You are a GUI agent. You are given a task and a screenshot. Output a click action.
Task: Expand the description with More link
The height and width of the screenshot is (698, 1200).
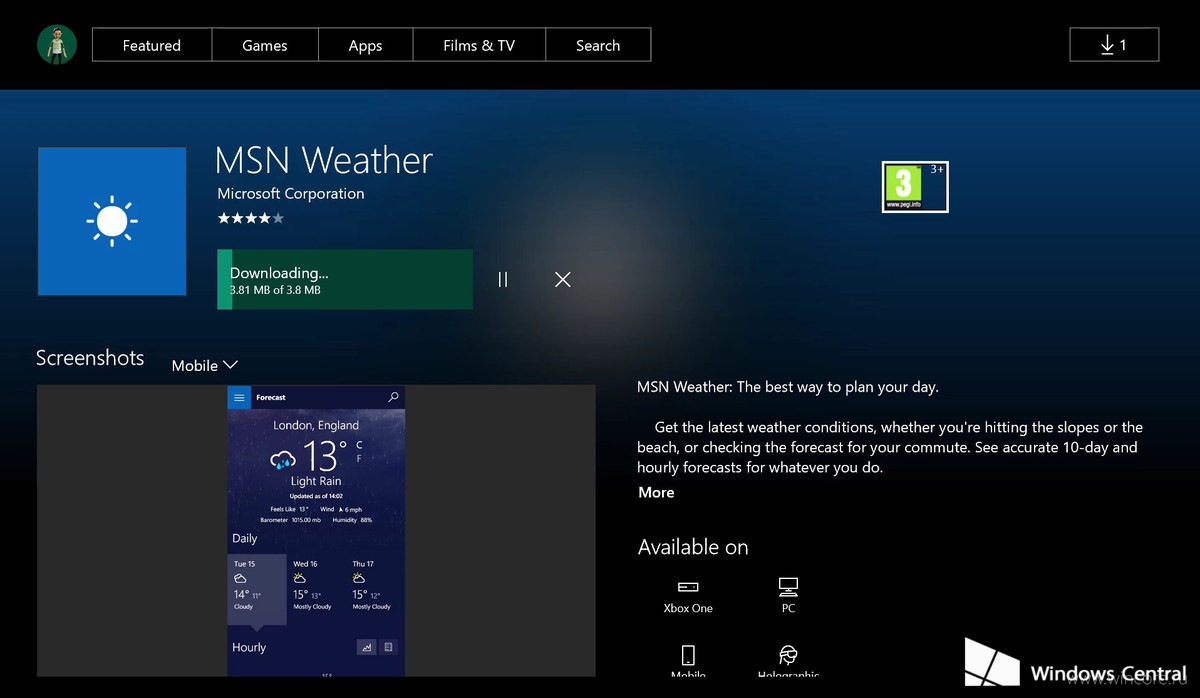[x=656, y=492]
